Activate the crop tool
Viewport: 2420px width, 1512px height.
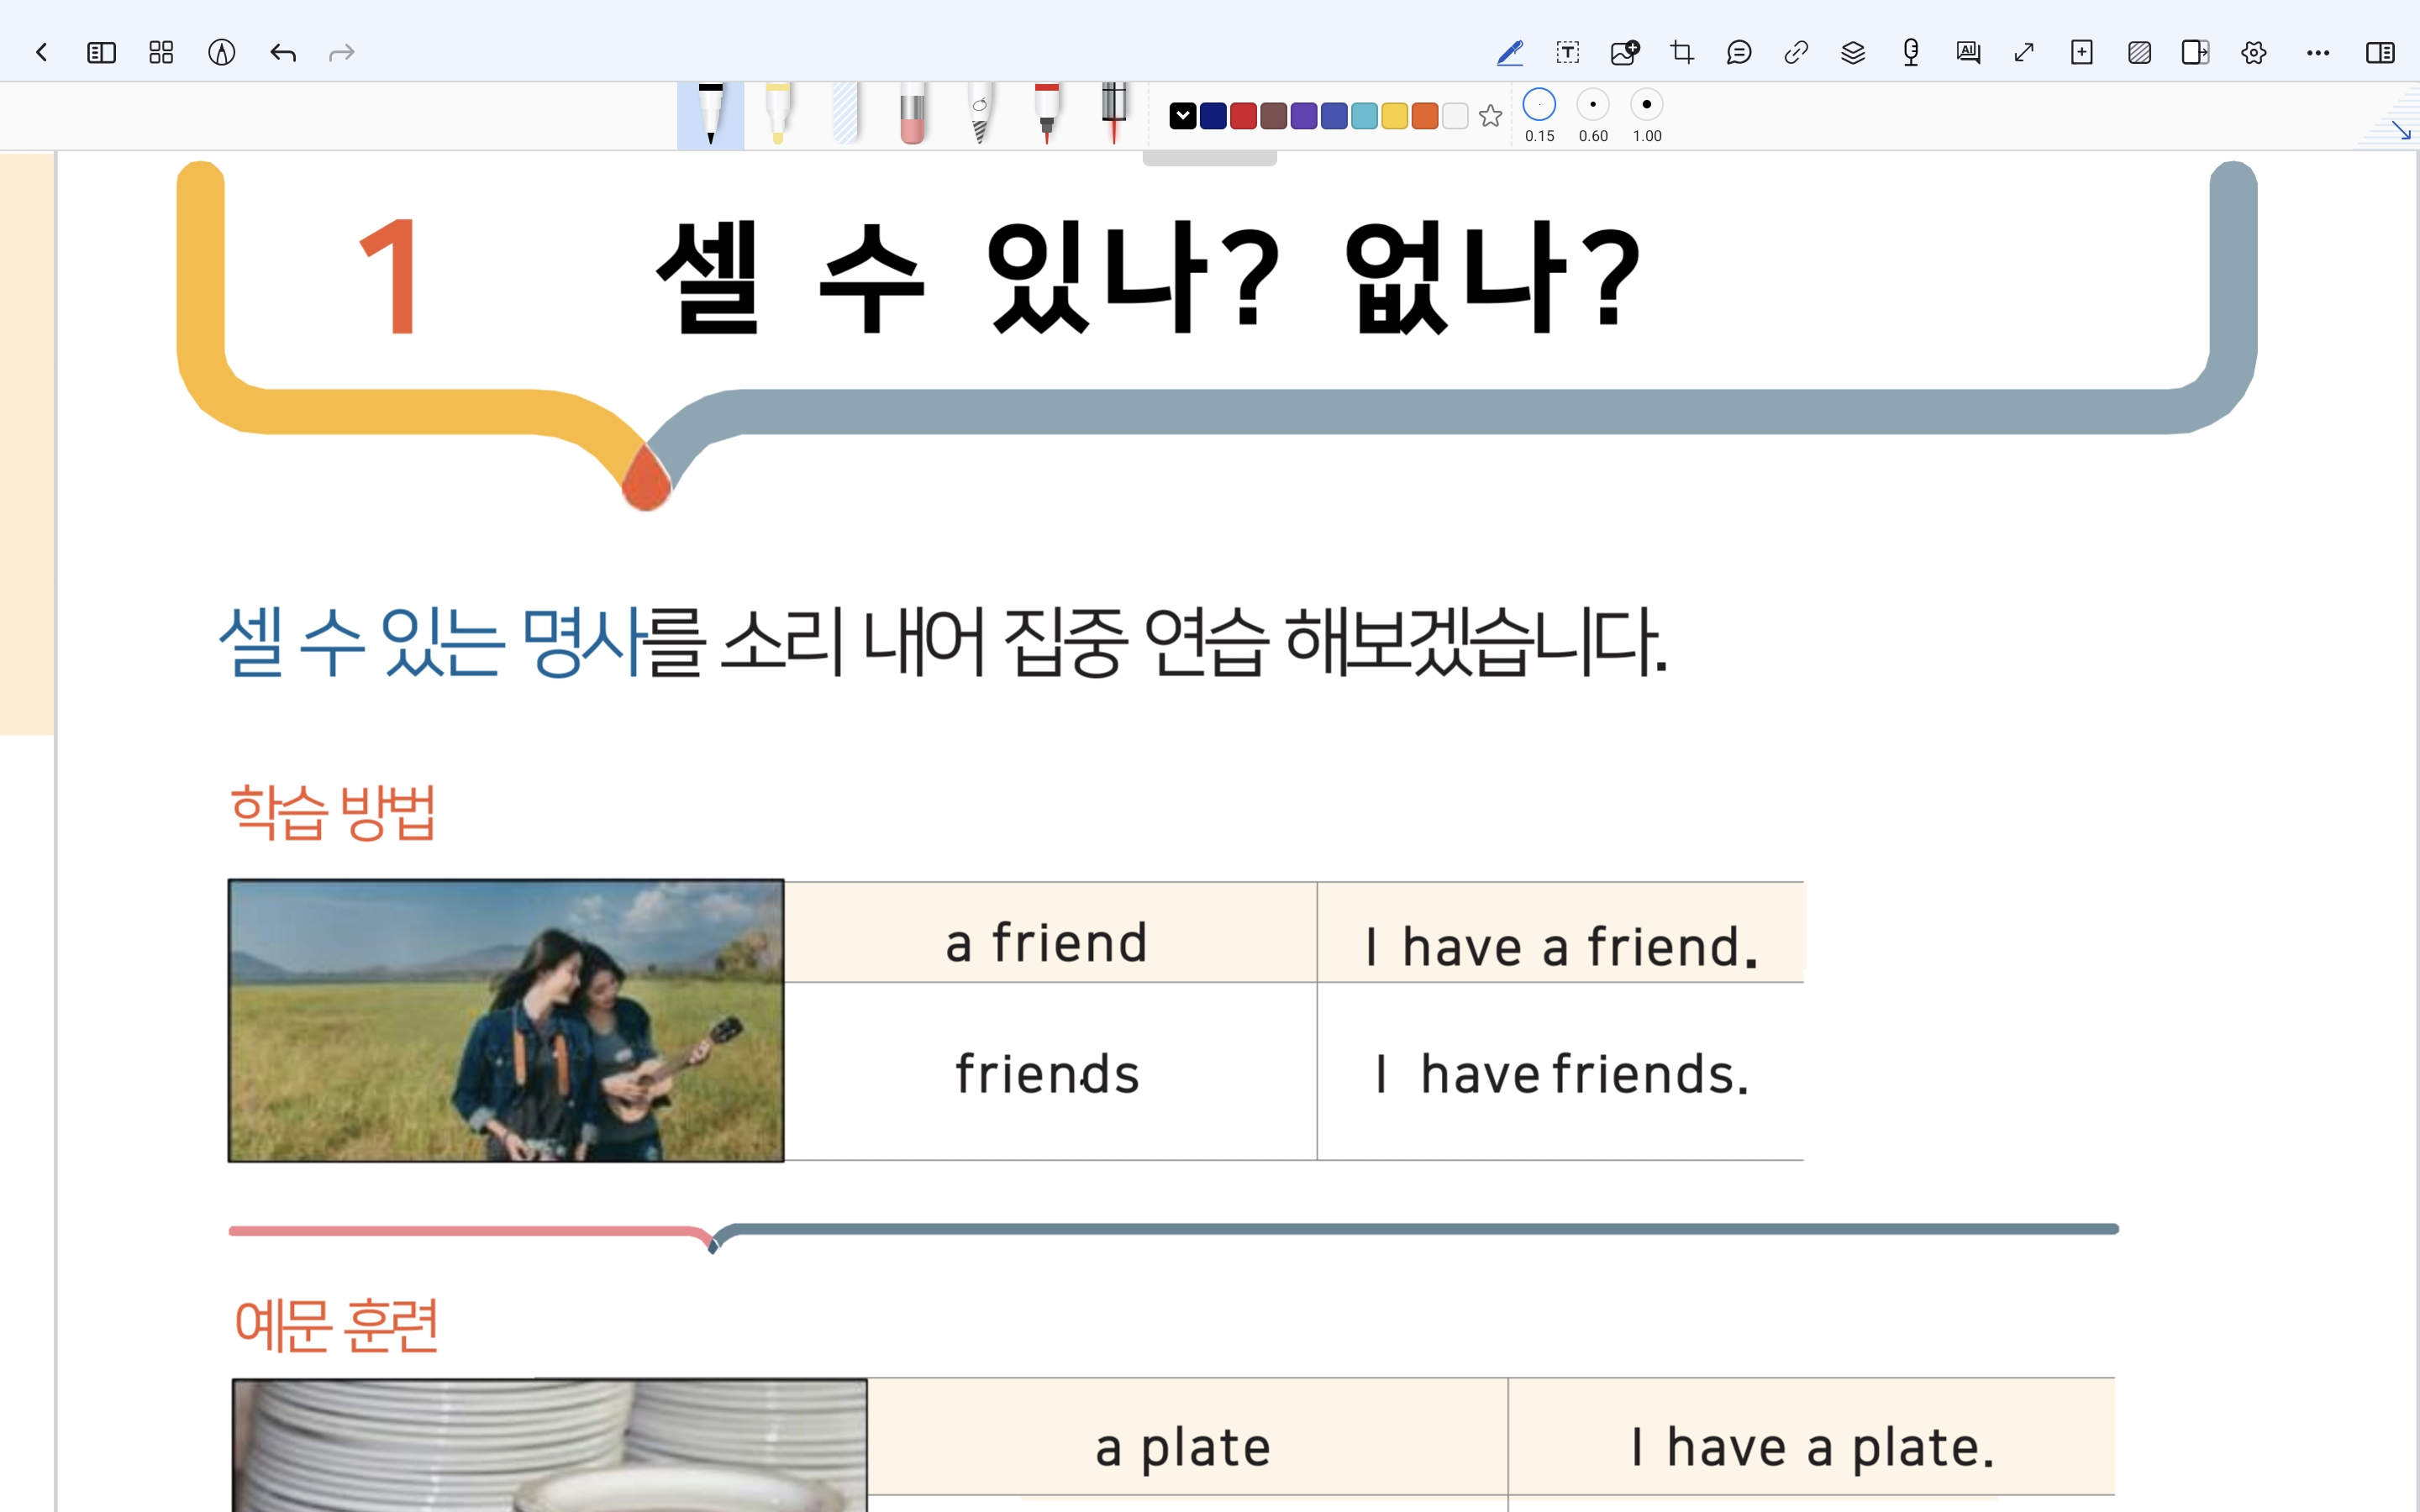(x=1682, y=52)
